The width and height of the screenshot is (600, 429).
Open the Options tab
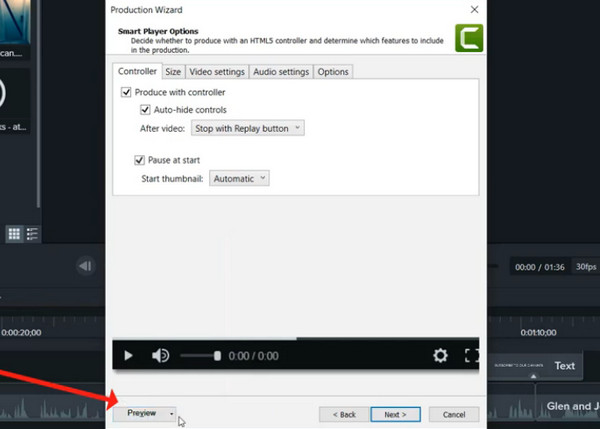333,72
